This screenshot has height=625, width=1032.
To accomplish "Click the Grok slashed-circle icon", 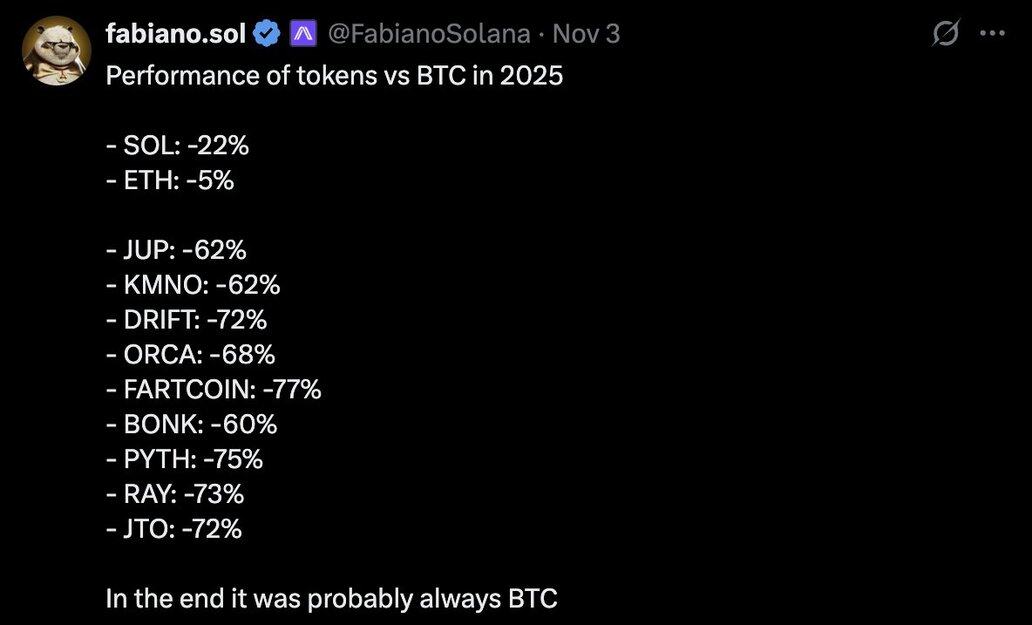I will coord(945,34).
